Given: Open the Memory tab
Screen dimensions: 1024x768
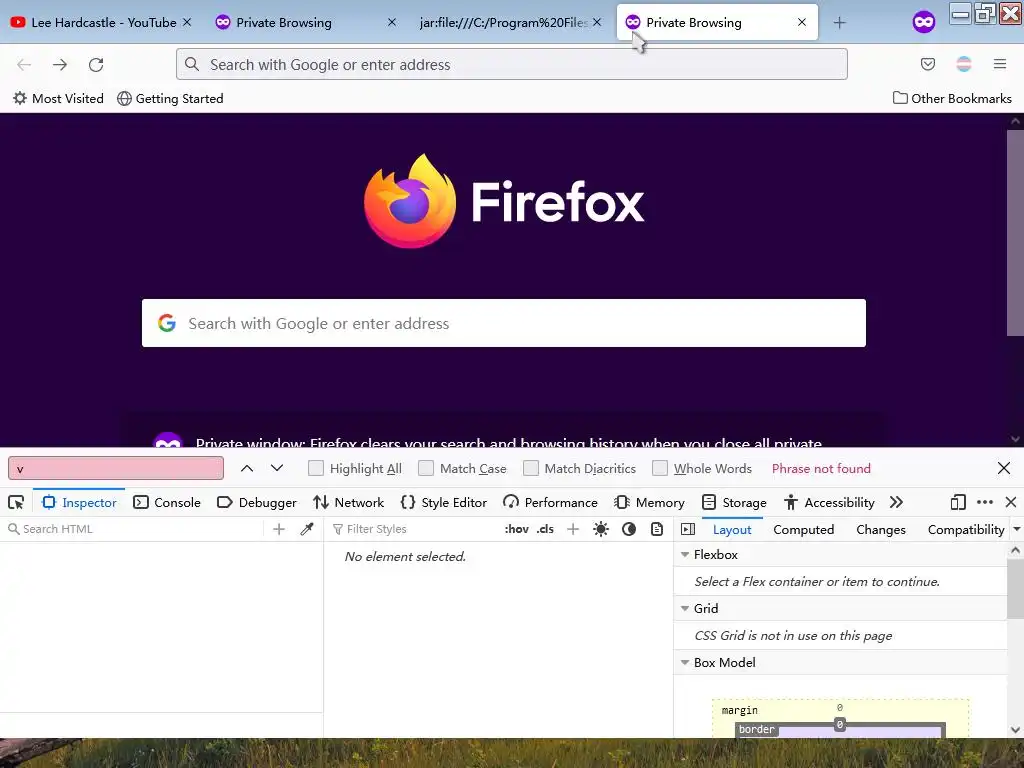Looking at the screenshot, I should click(x=649, y=502).
